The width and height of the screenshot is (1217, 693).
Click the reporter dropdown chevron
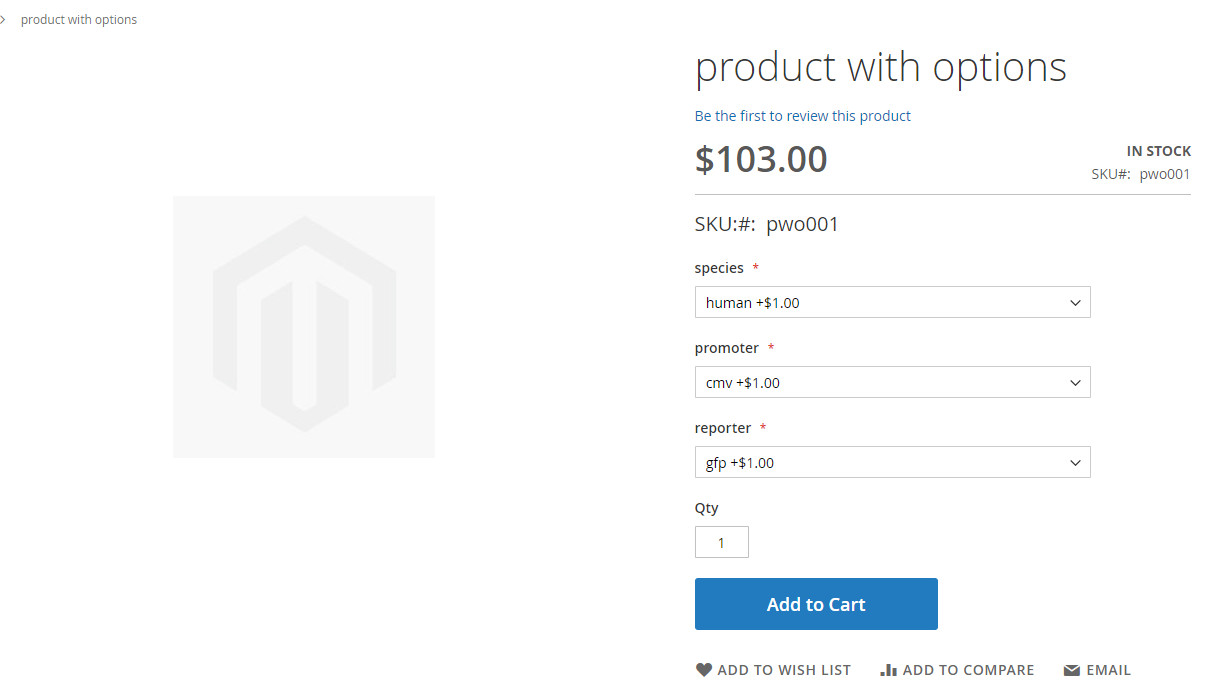pyautogui.click(x=1075, y=462)
